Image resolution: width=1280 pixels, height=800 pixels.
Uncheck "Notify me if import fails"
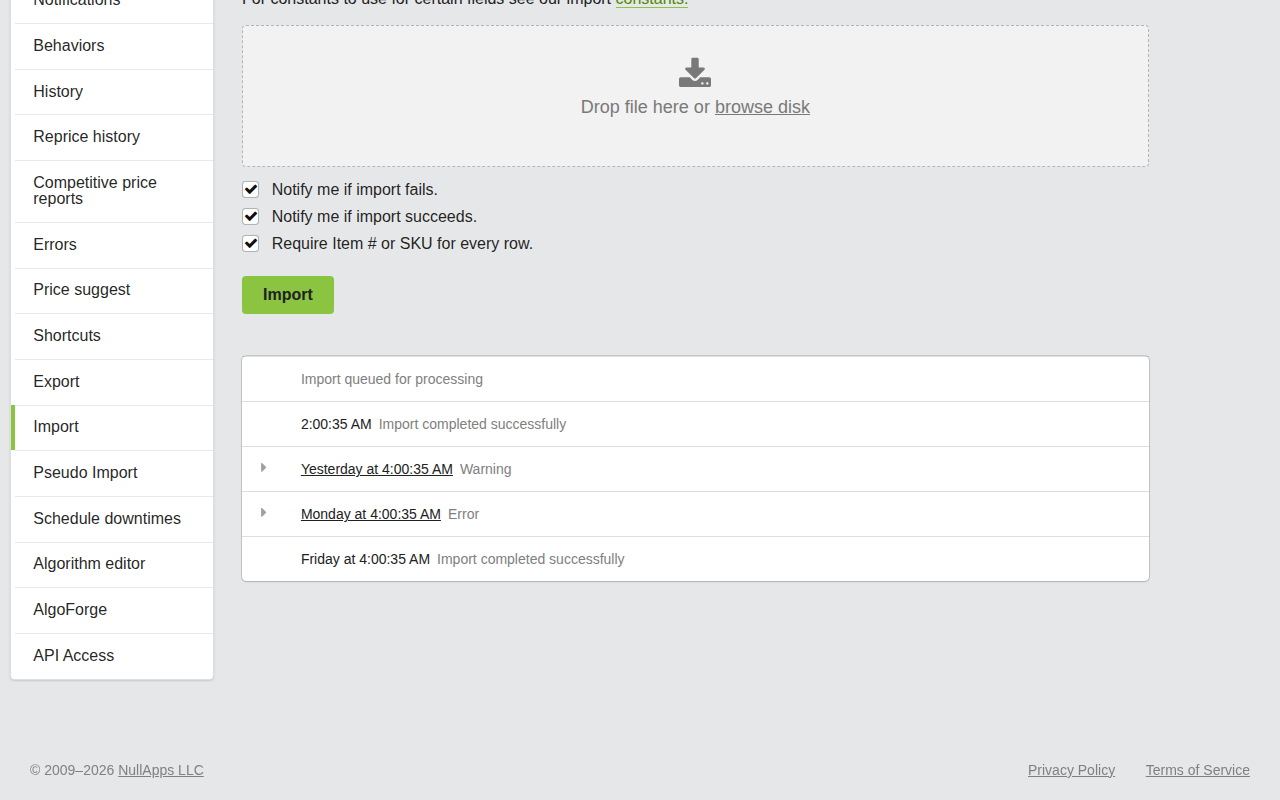(x=250, y=189)
